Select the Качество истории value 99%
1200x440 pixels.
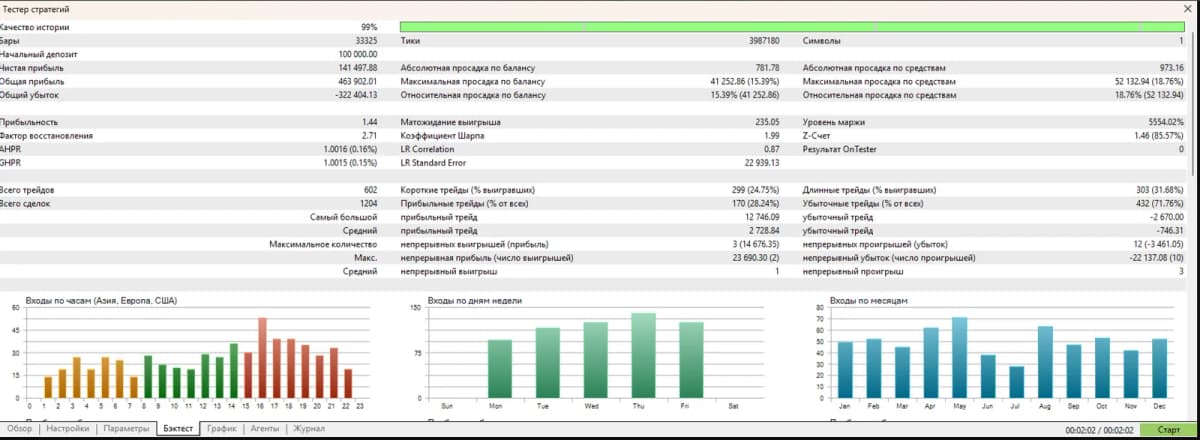coord(368,27)
